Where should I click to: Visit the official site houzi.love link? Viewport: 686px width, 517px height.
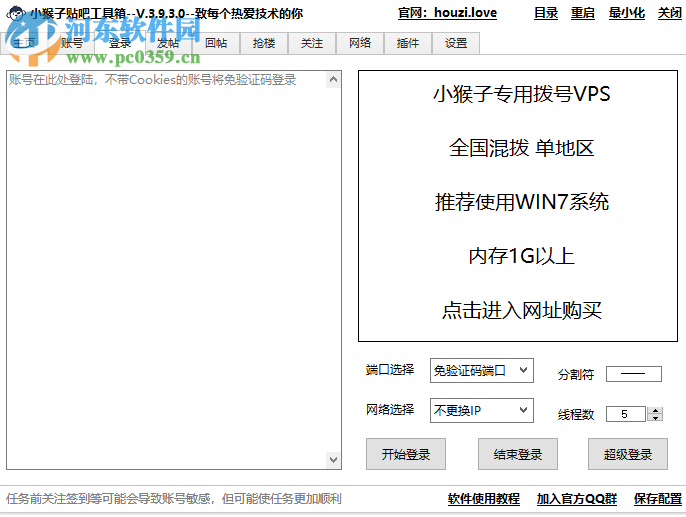coord(447,13)
